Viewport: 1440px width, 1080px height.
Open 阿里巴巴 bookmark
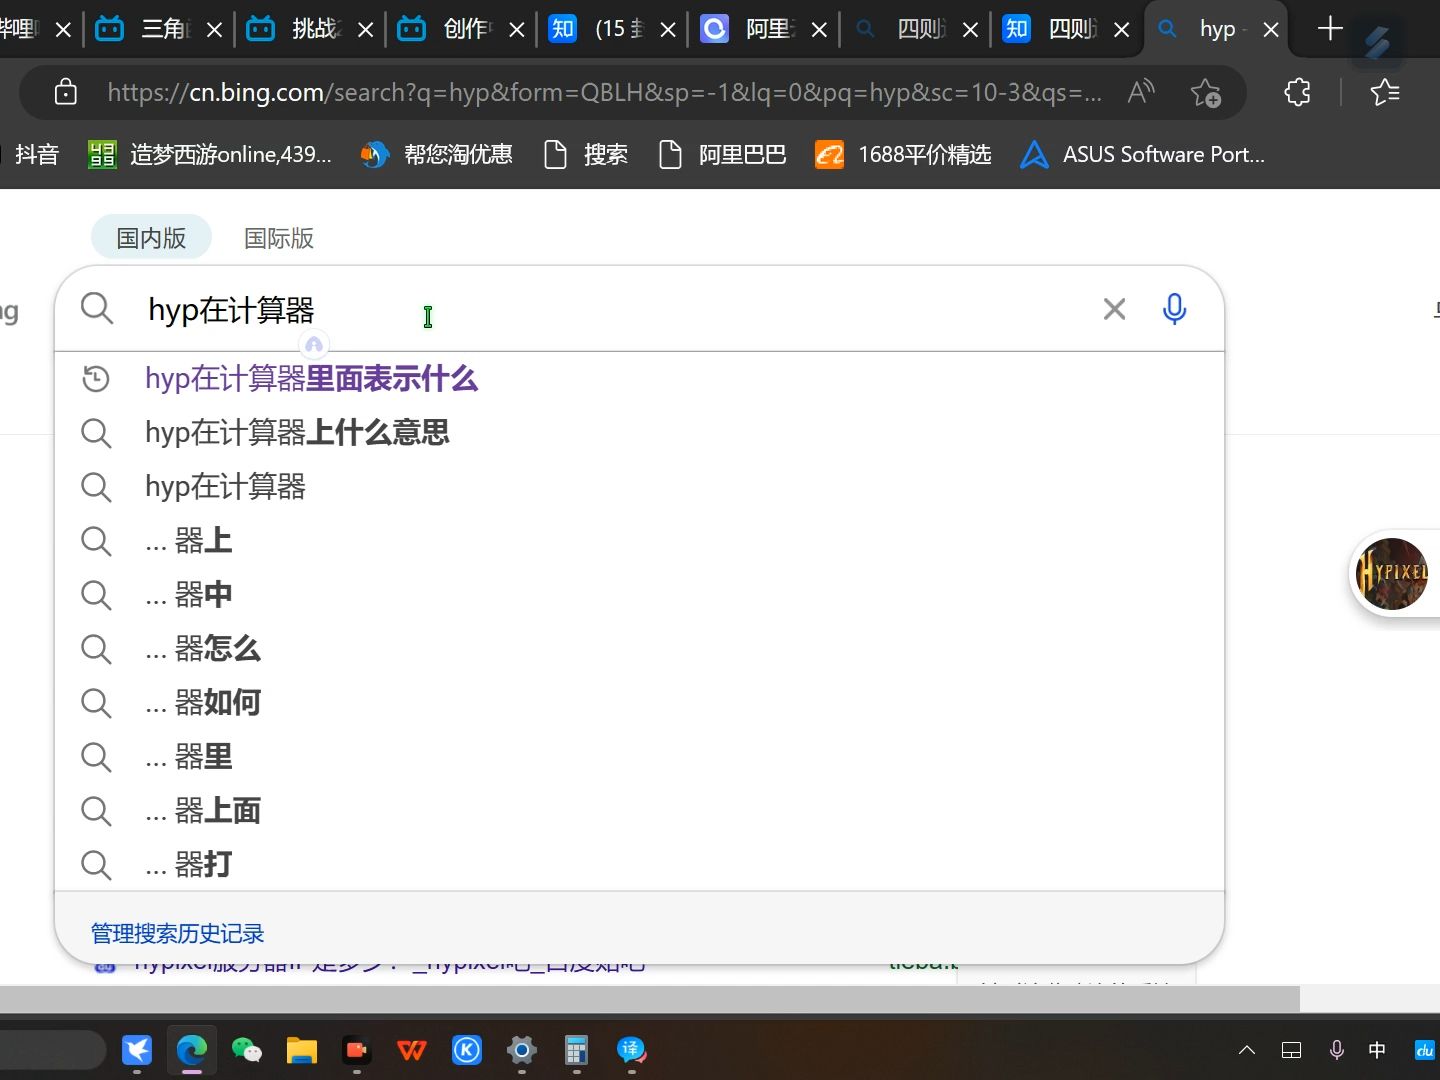(x=723, y=155)
